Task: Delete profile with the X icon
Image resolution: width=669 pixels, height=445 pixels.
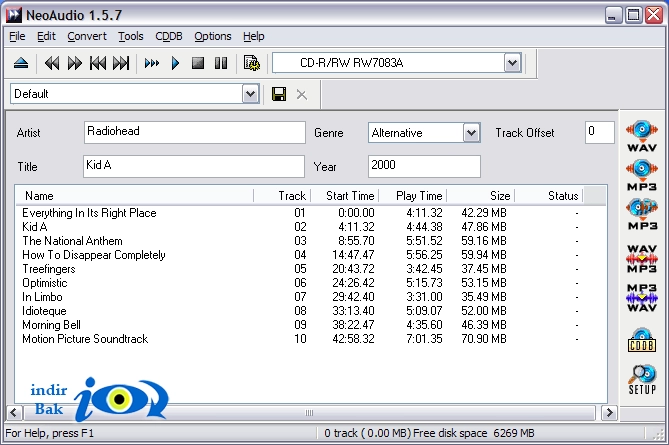Action: click(x=302, y=95)
